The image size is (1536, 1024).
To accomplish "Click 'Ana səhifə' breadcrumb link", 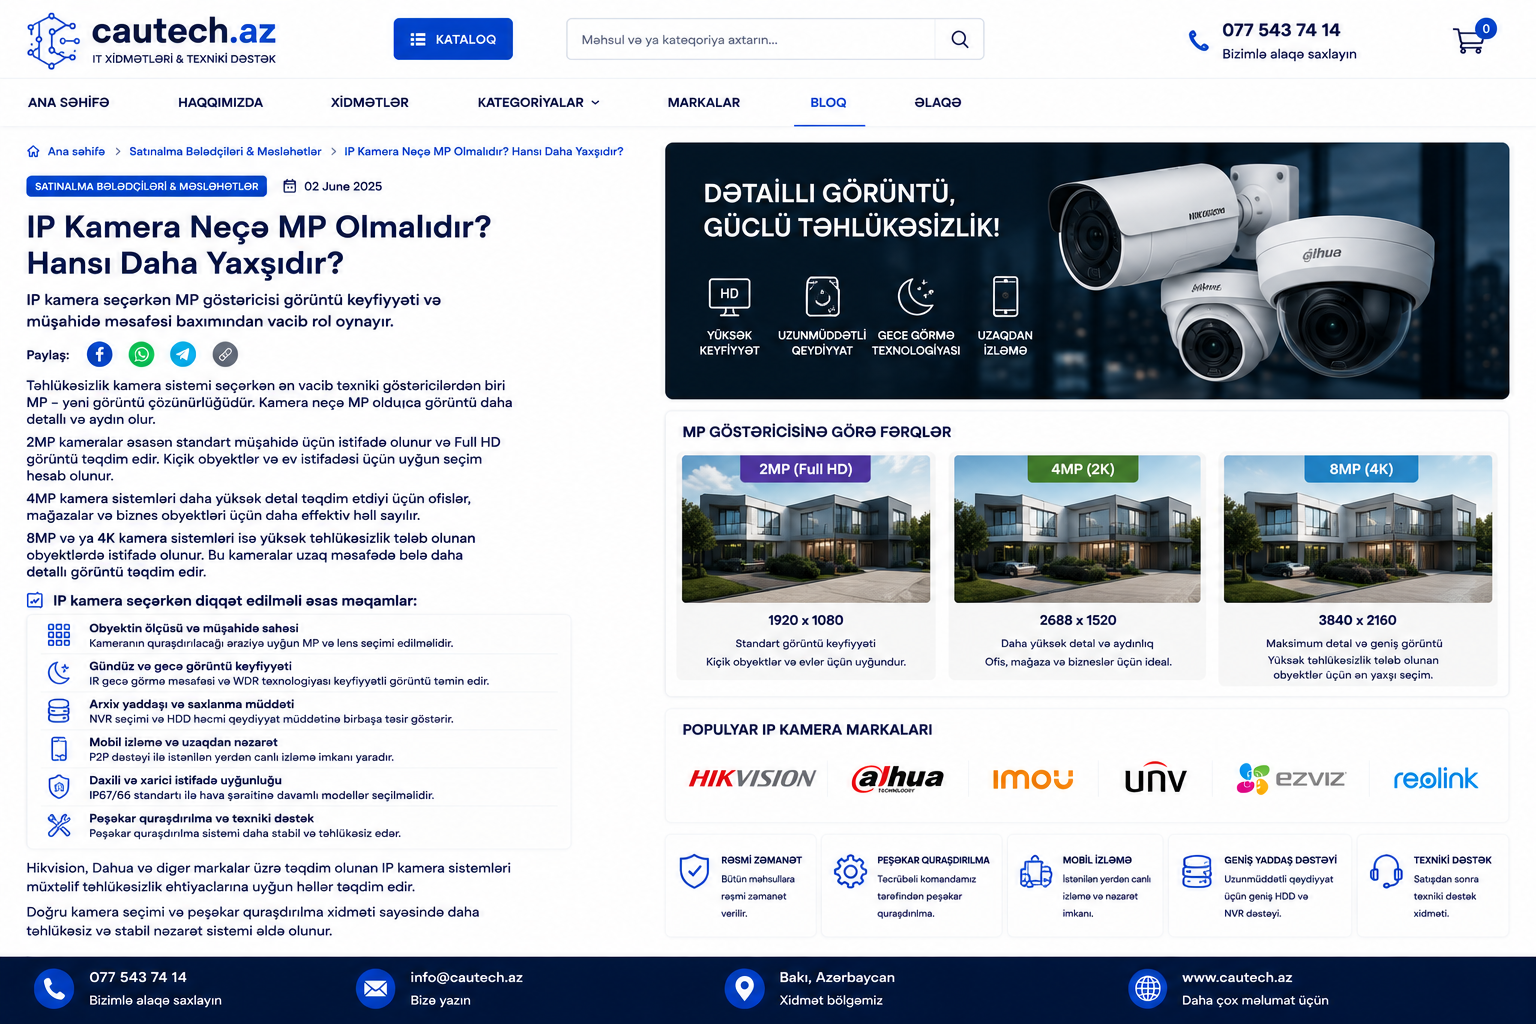I will tap(76, 151).
